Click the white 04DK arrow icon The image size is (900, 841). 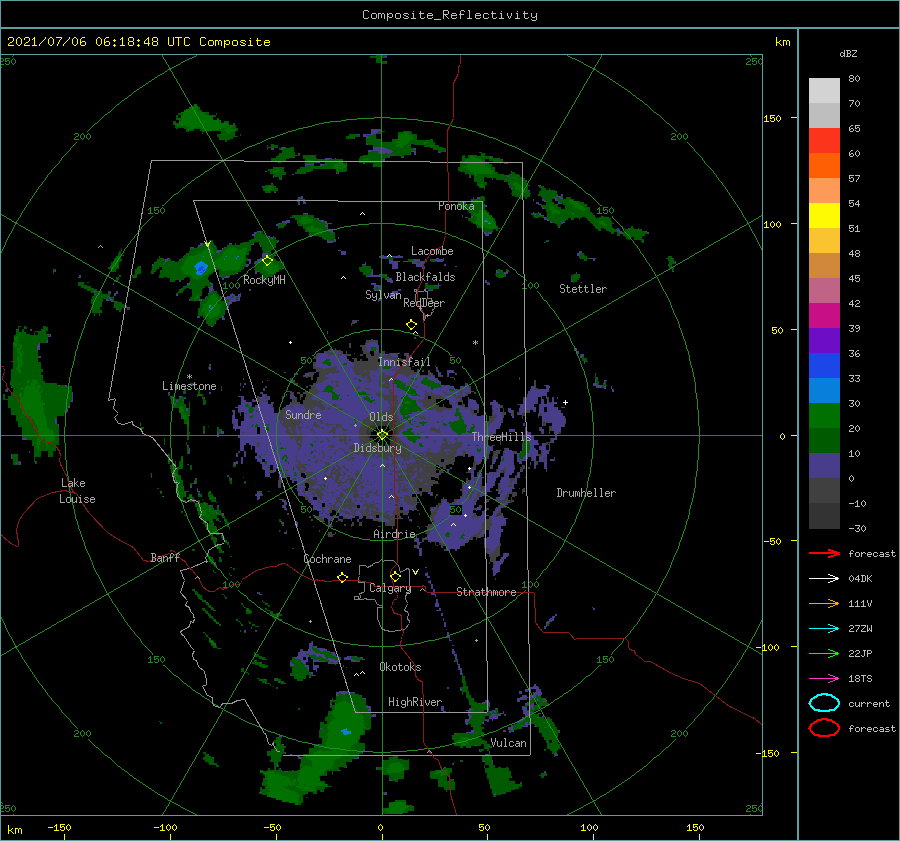click(x=824, y=579)
